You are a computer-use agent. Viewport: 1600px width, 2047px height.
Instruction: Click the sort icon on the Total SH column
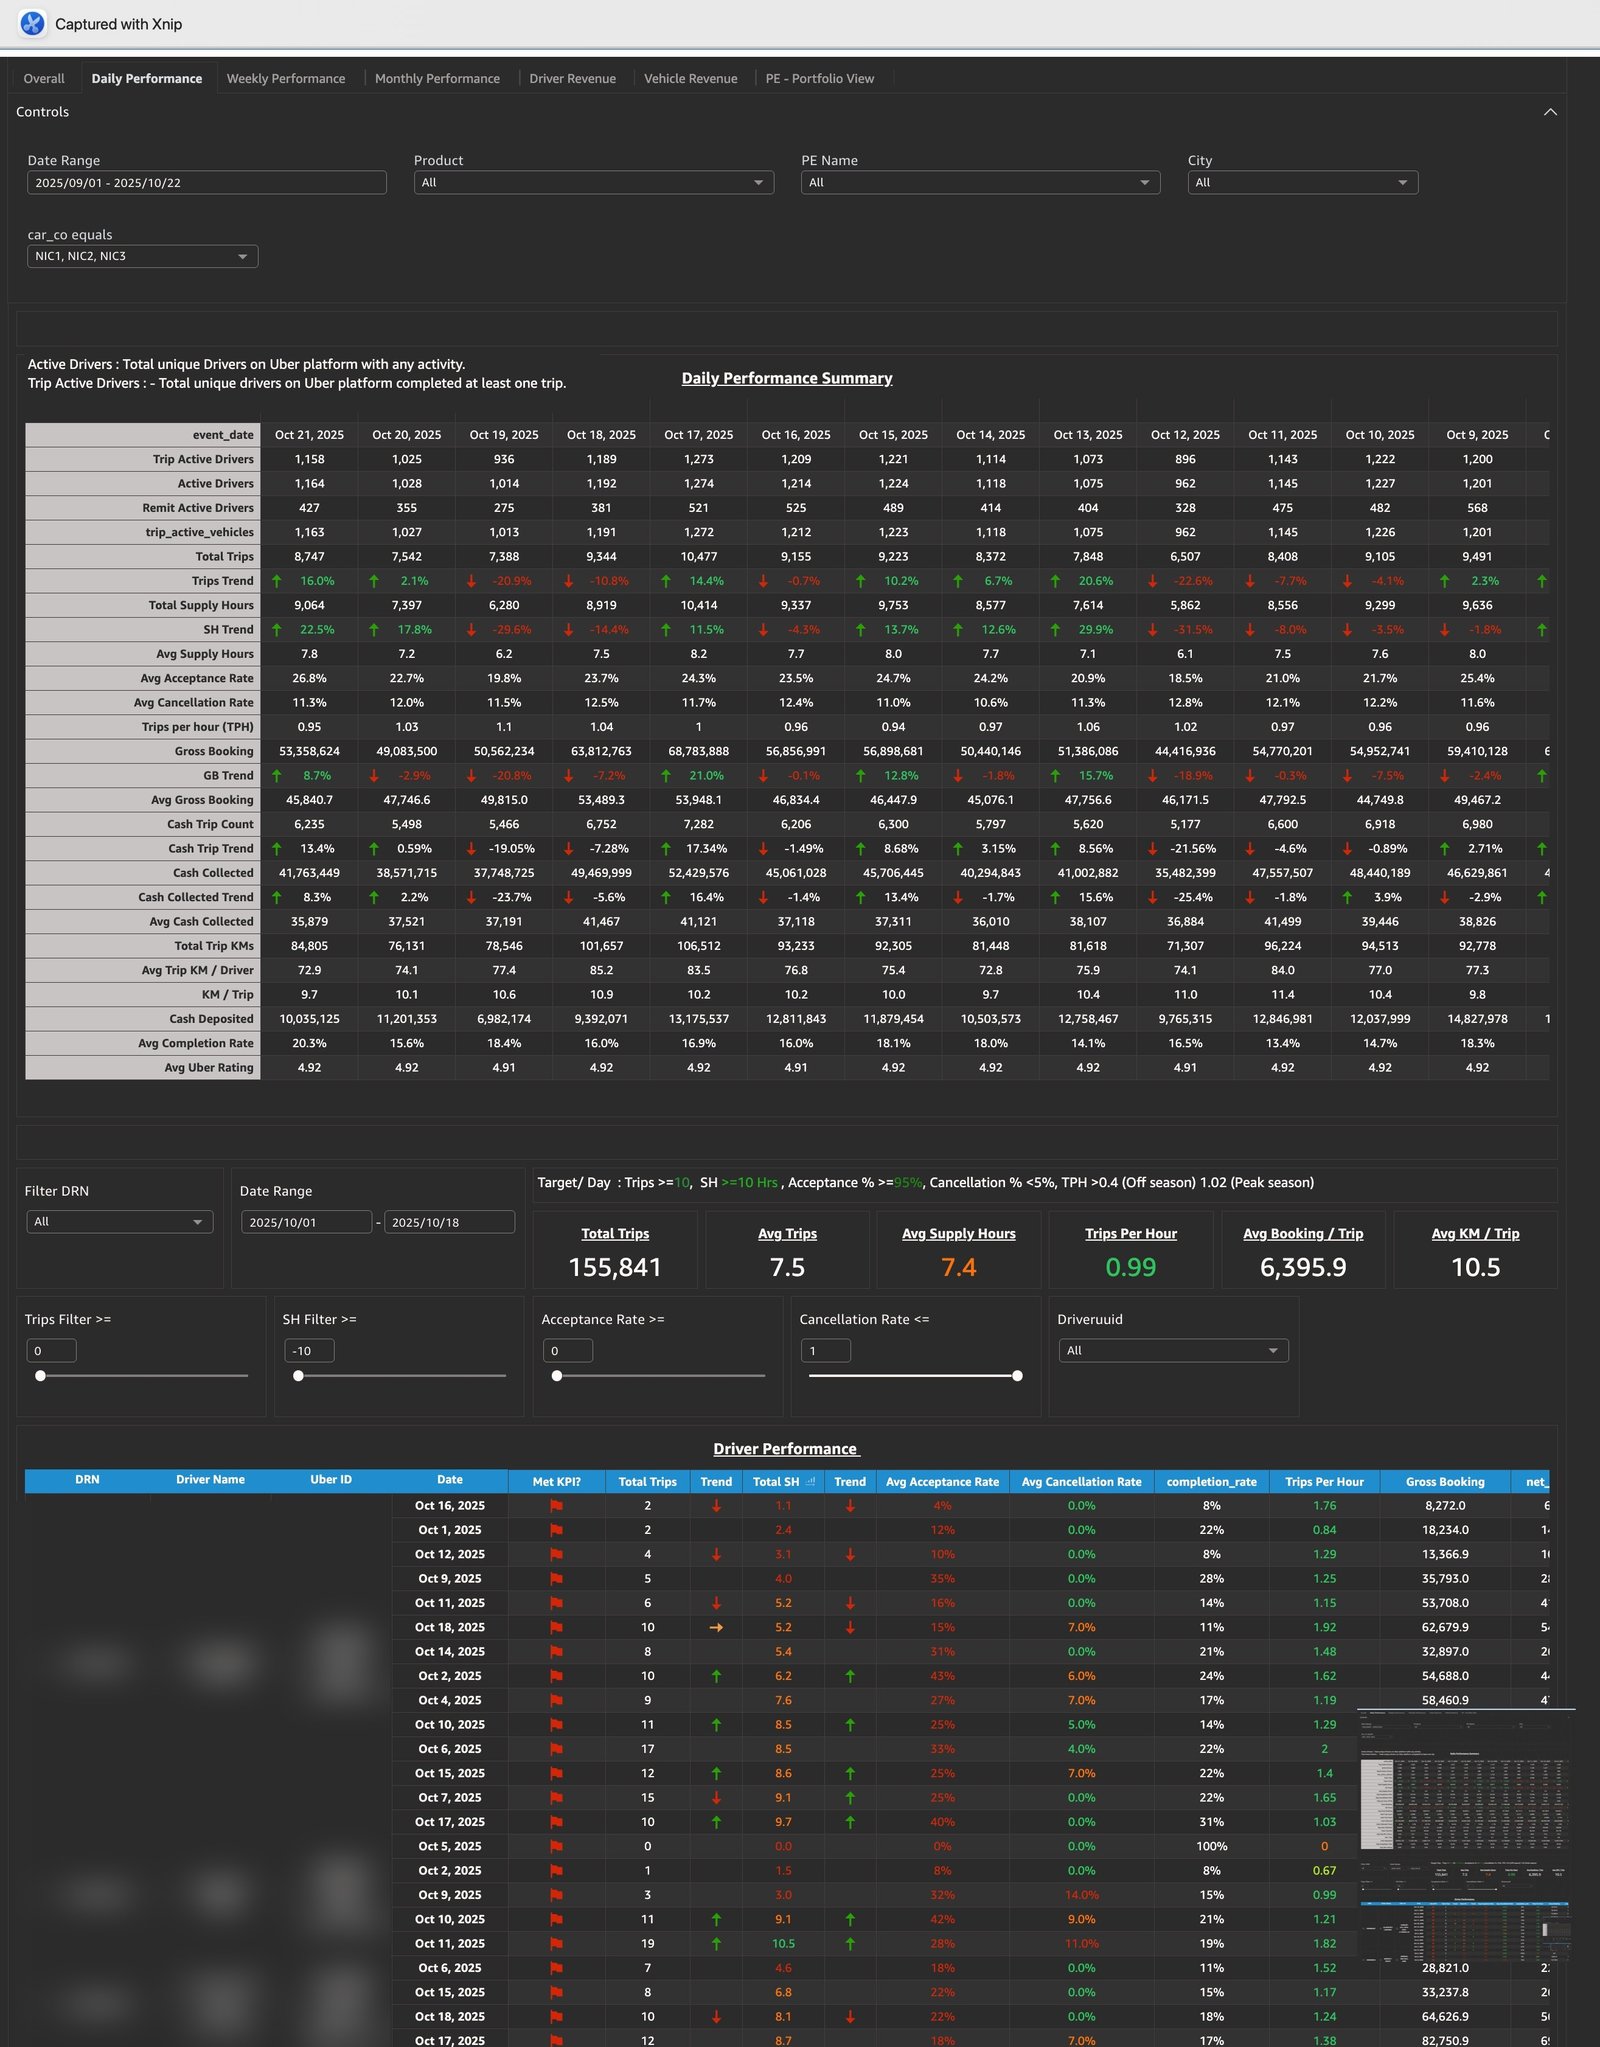coord(810,1481)
